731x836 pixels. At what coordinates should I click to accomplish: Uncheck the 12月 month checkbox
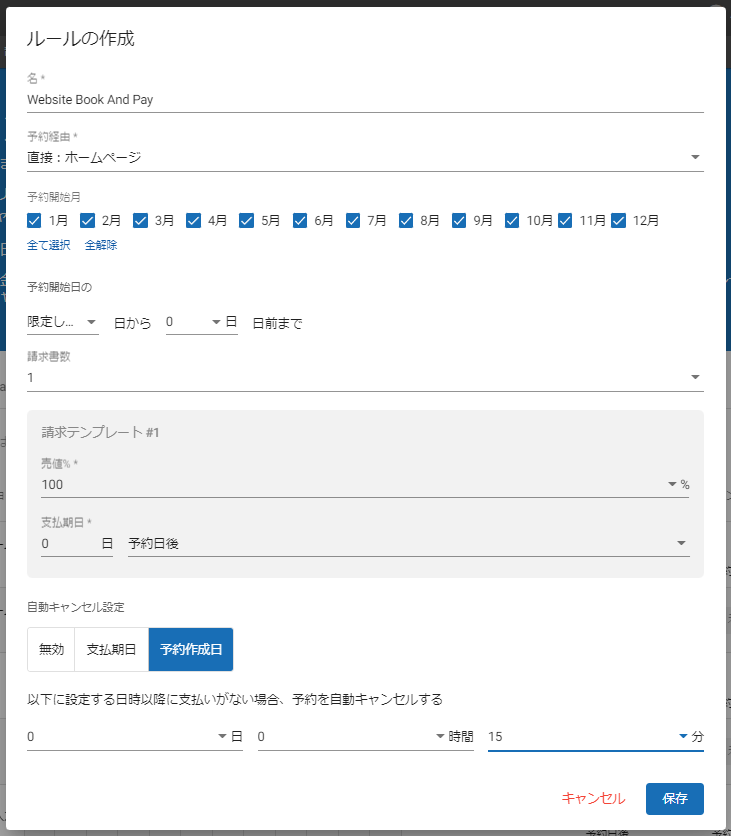click(619, 220)
